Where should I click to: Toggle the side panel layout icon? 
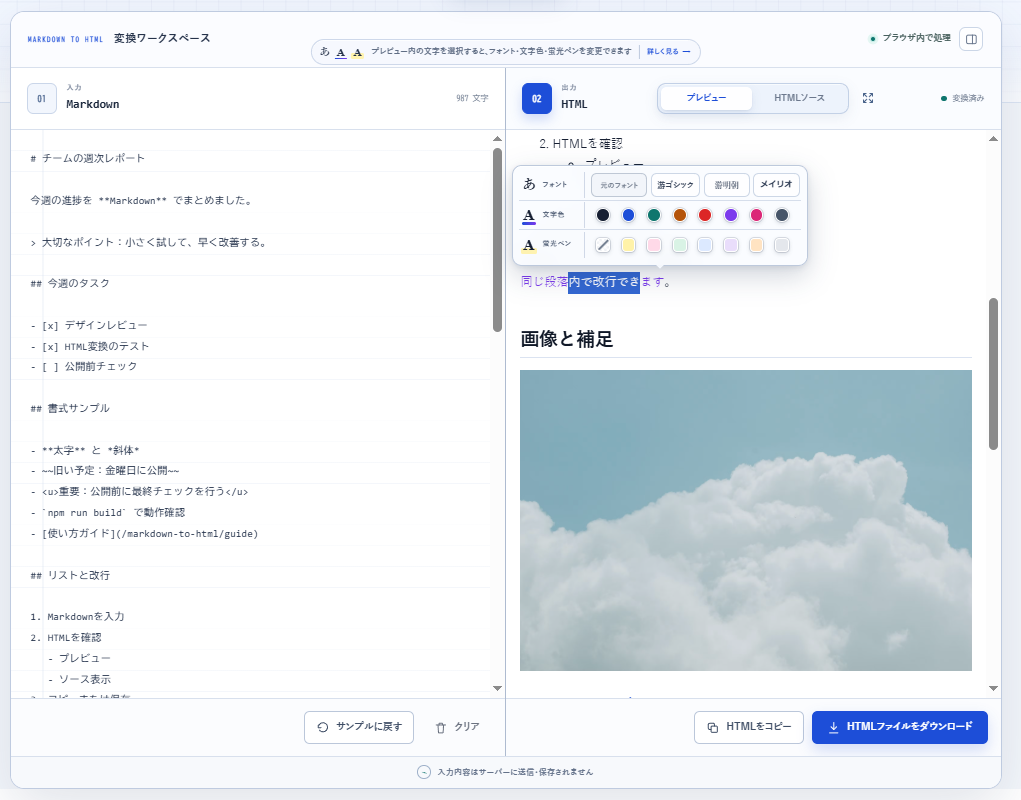click(971, 39)
